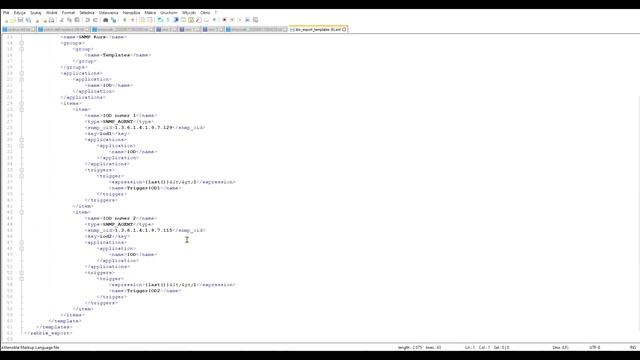This screenshot has width=640, height=360.
Task: Collapse the group fold marker at line 15
Action: 22,49
